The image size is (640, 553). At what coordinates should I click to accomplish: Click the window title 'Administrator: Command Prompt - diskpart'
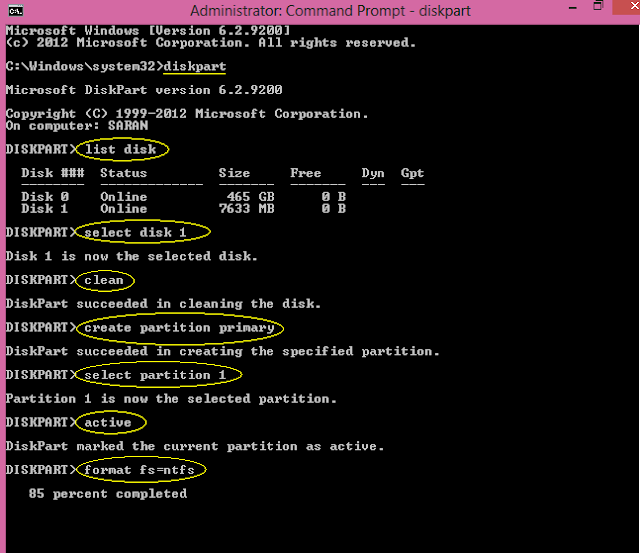330,11
